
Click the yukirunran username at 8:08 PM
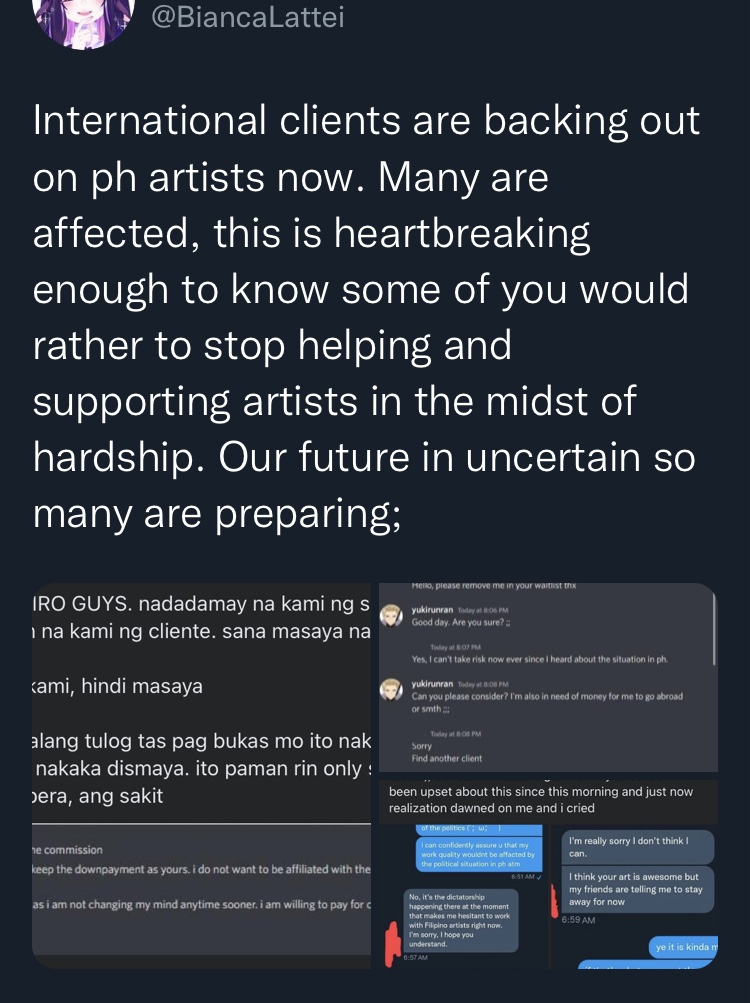[432, 684]
